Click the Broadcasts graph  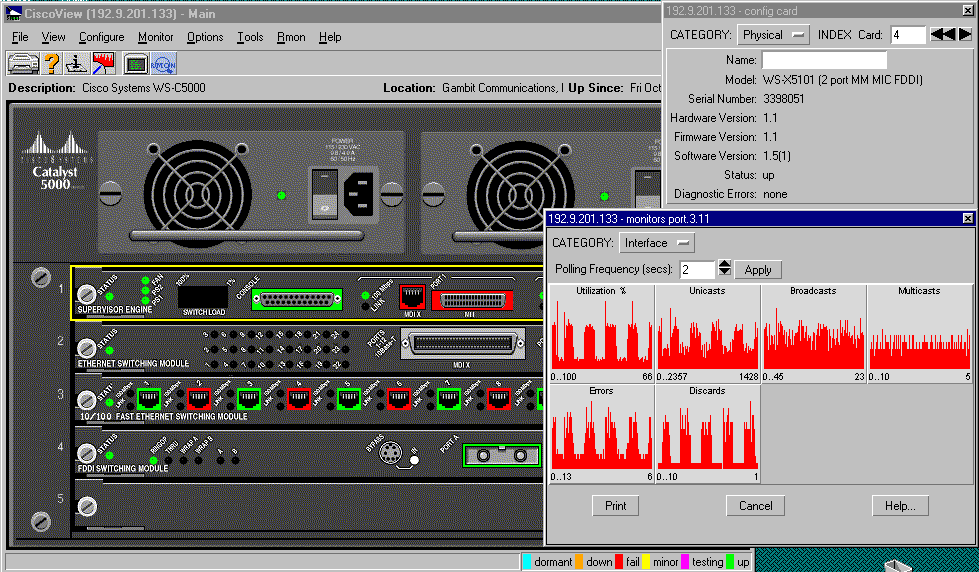coord(814,333)
